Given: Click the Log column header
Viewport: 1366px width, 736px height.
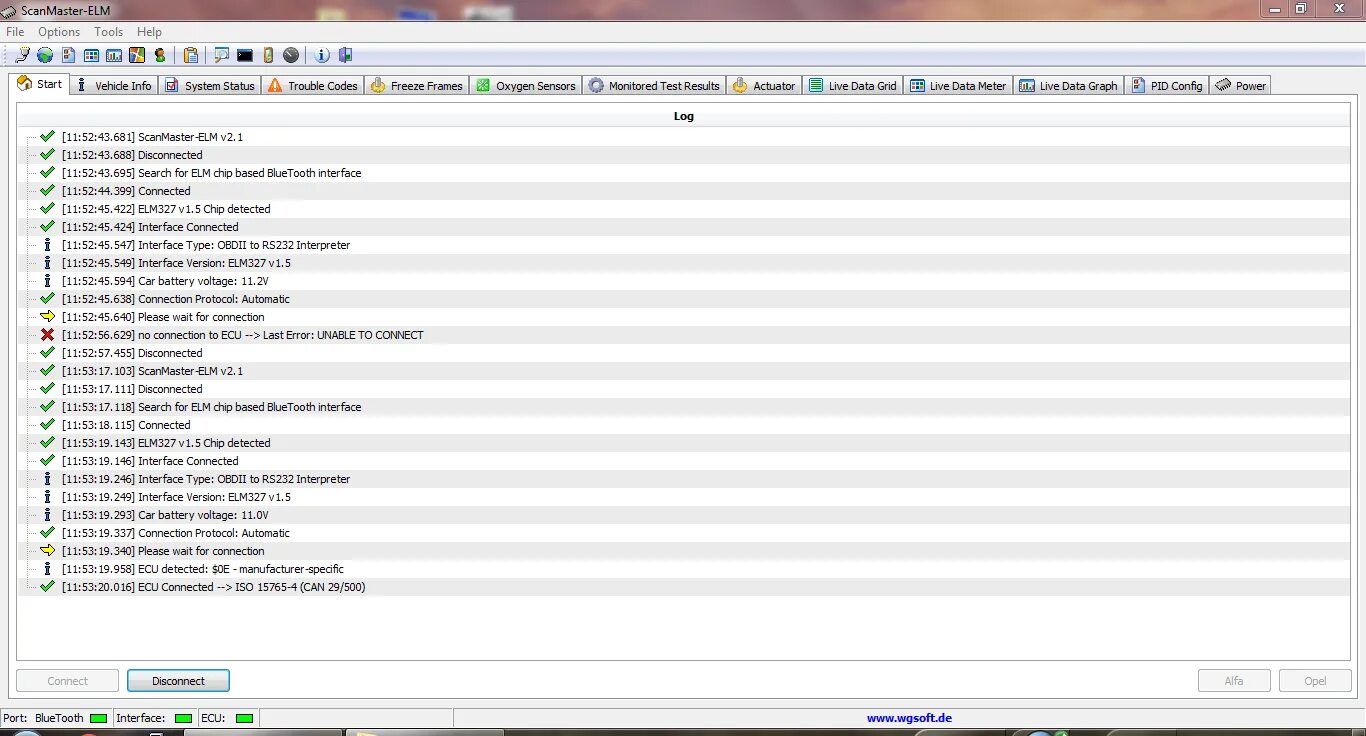Looking at the screenshot, I should point(683,116).
